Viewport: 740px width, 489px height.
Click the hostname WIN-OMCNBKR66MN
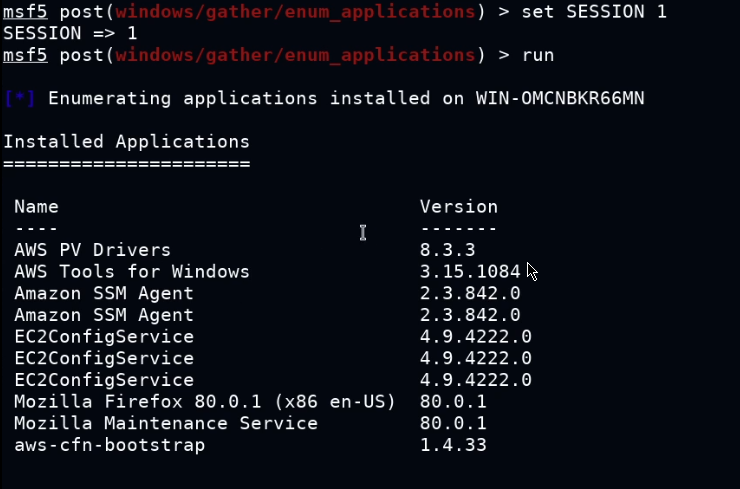[560, 98]
